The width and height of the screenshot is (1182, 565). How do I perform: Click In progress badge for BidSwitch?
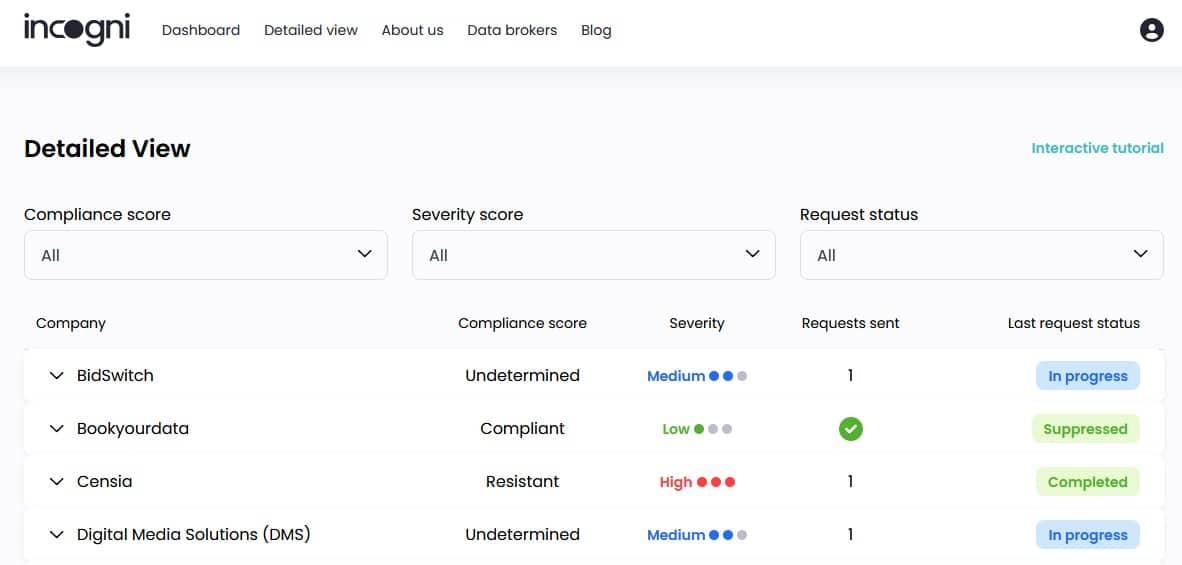coord(1088,376)
